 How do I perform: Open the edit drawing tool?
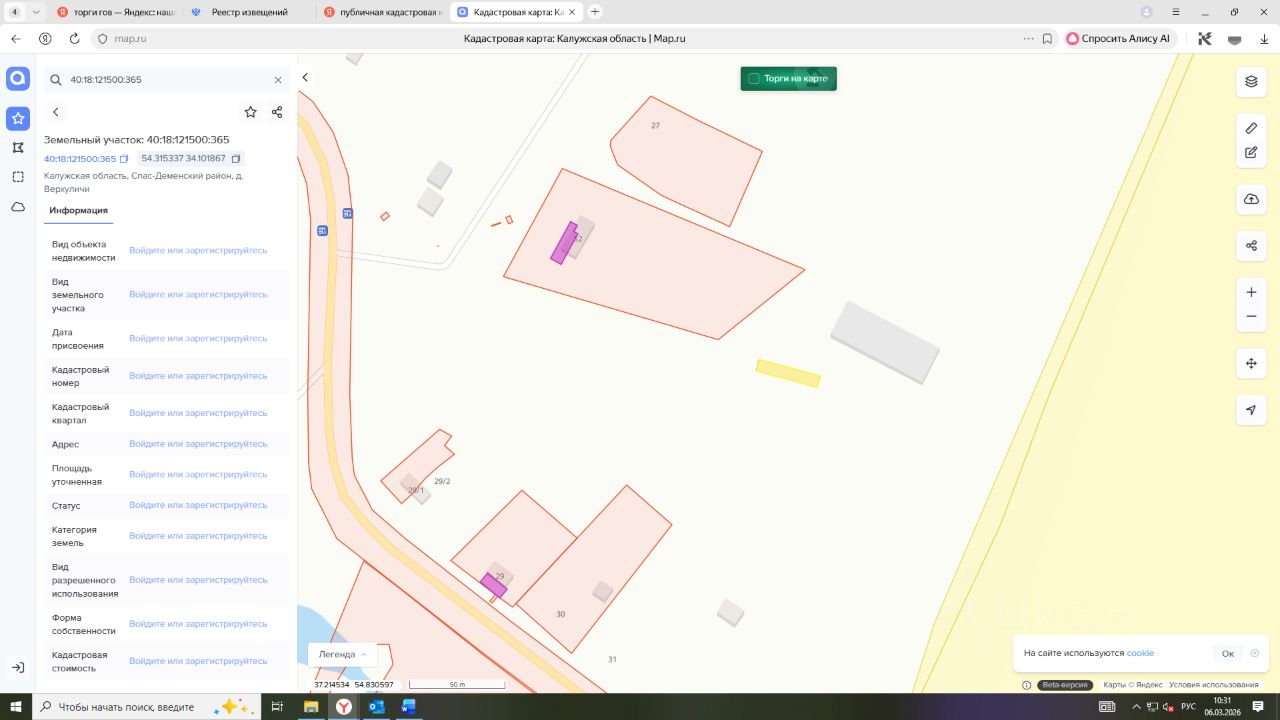[1251, 153]
